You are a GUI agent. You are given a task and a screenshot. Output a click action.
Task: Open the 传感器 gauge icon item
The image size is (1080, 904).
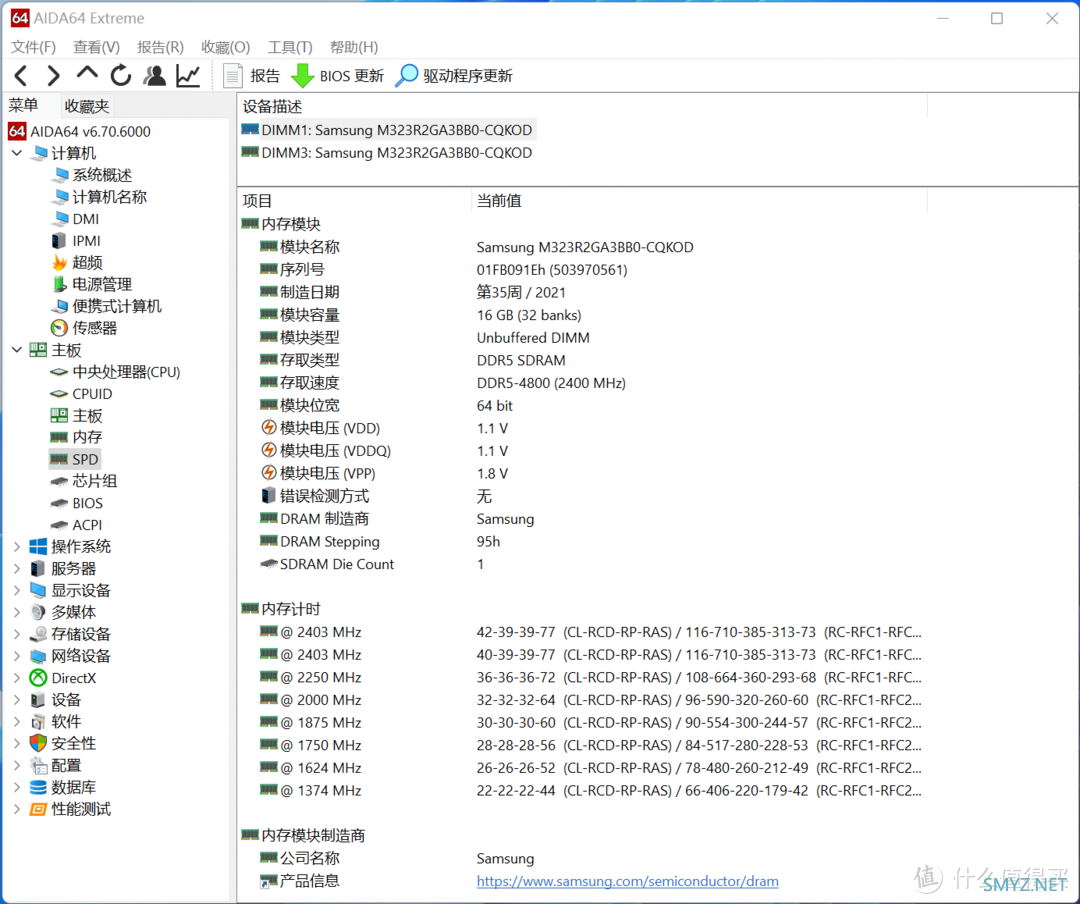click(x=84, y=328)
